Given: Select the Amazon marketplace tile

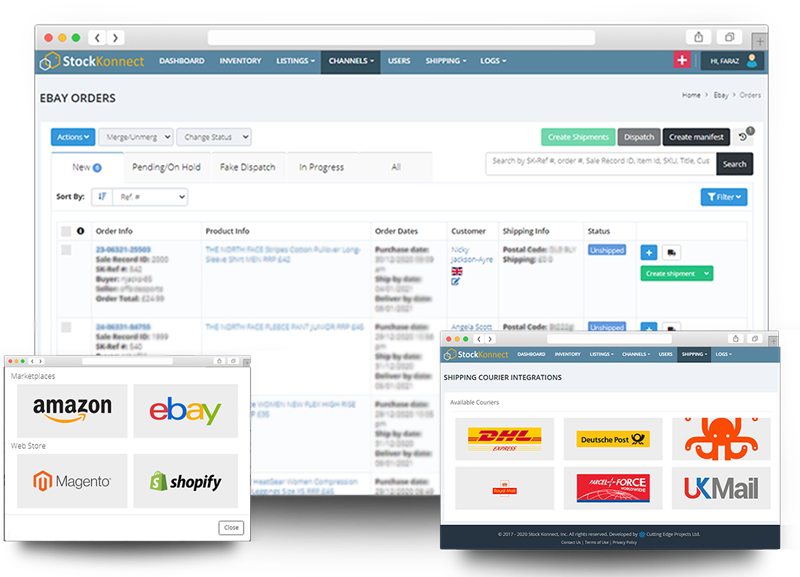Looking at the screenshot, I should (72, 411).
